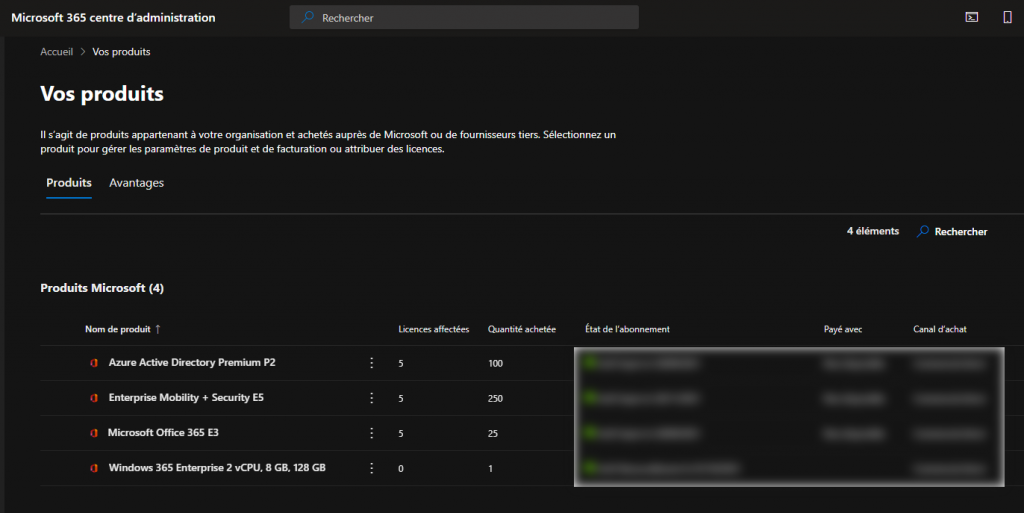This screenshot has height=513, width=1024.
Task: Click licences value 0 in Windows 365 row
Action: click(401, 469)
